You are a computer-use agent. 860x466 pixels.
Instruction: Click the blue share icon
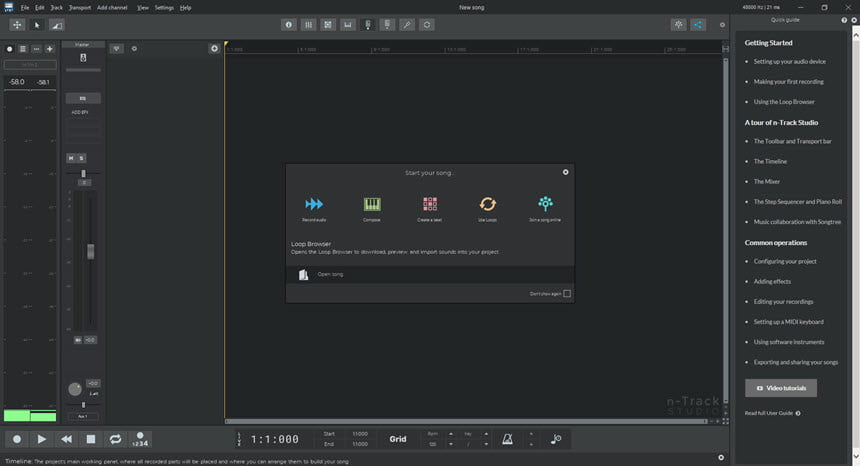coord(698,25)
